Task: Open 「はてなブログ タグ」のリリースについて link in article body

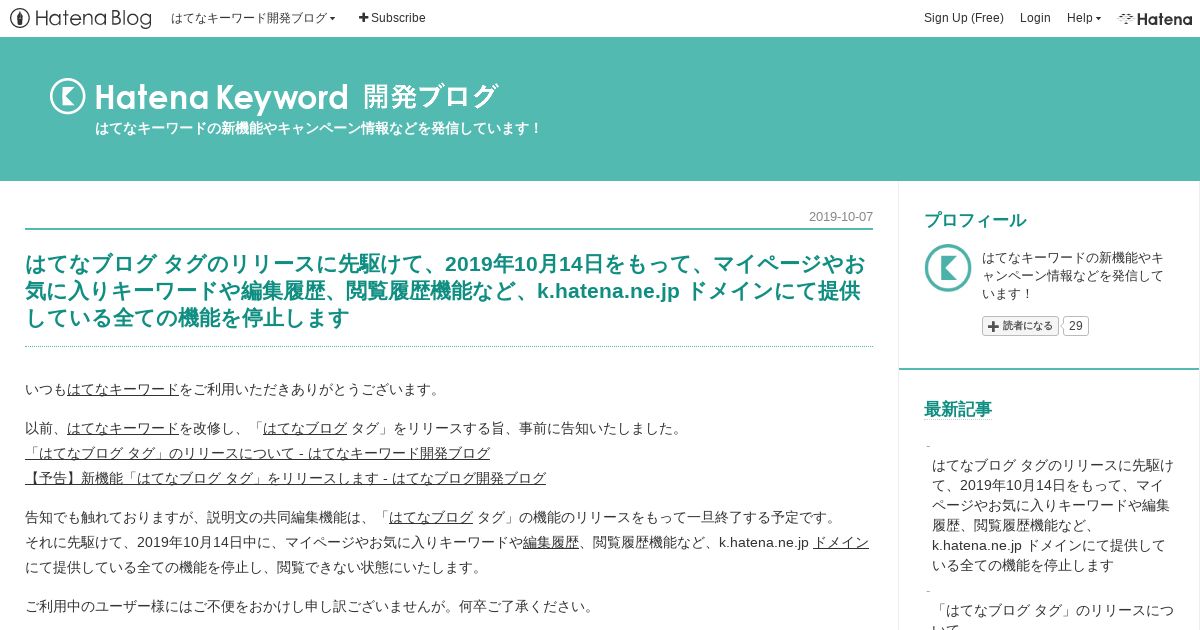Action: point(258,453)
